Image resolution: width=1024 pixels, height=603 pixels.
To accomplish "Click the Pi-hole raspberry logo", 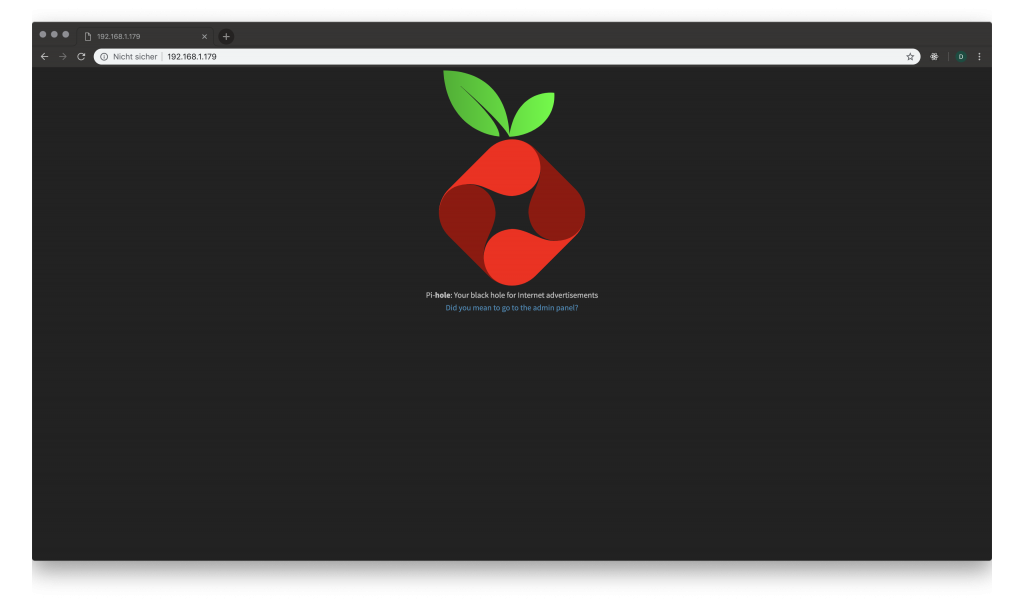I will tap(512, 178).
